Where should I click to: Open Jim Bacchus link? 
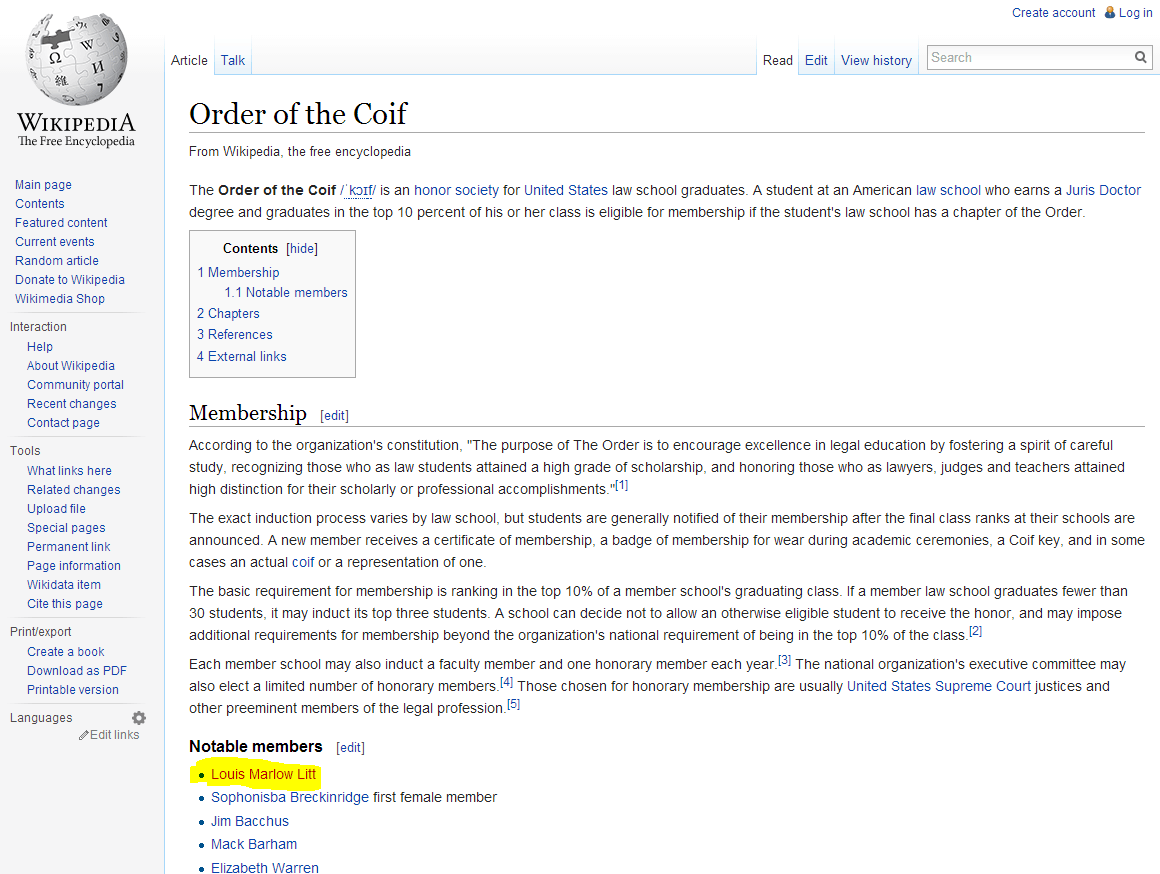point(249,821)
